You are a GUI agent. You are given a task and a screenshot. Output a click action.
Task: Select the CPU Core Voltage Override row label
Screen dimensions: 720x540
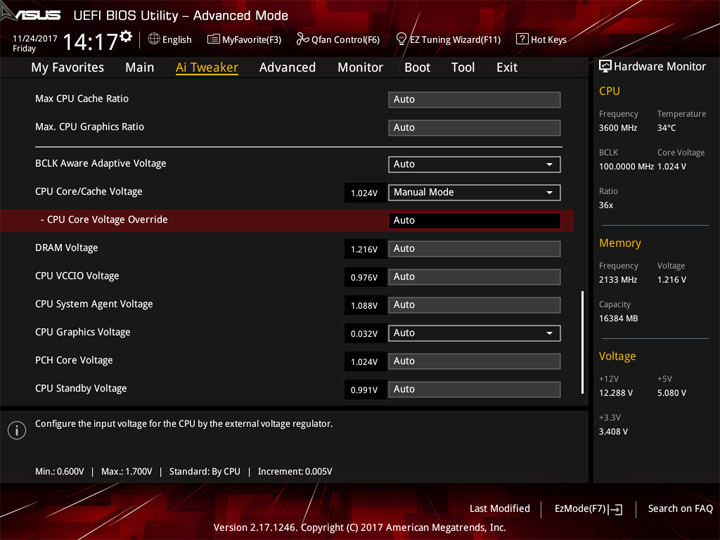coord(104,219)
